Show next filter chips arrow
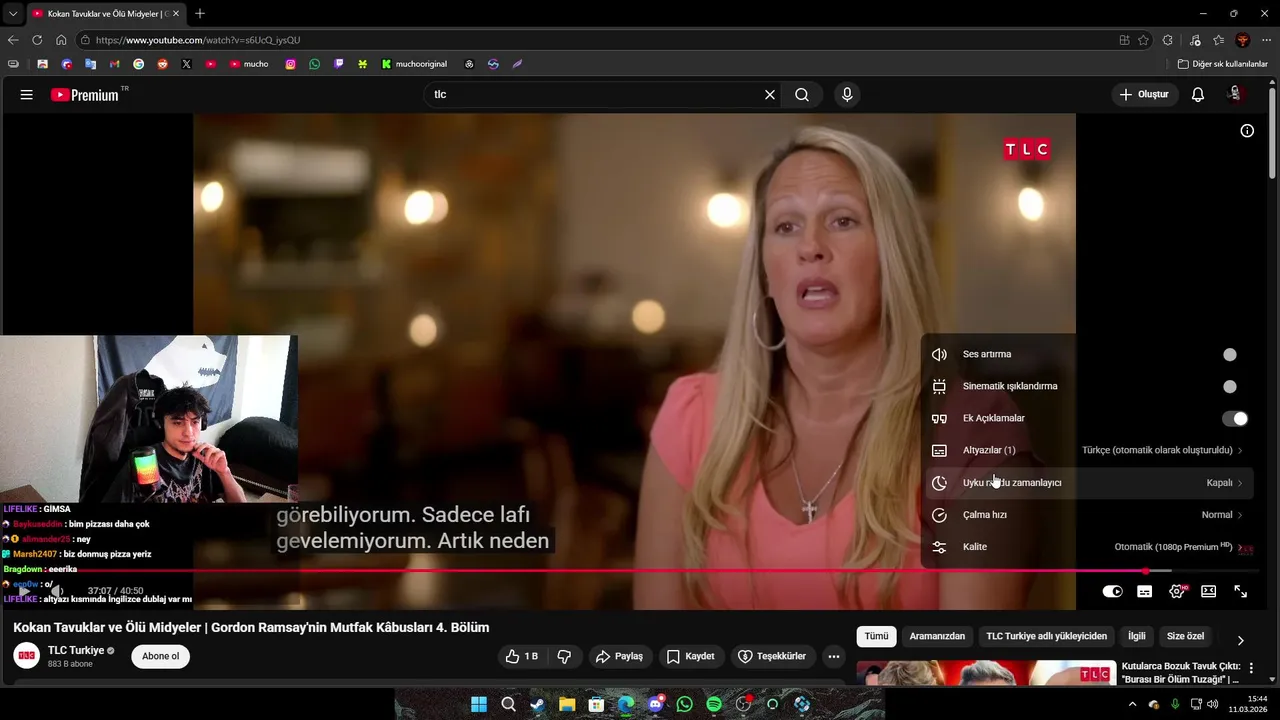Screen dimensions: 1280x720 (1240, 640)
